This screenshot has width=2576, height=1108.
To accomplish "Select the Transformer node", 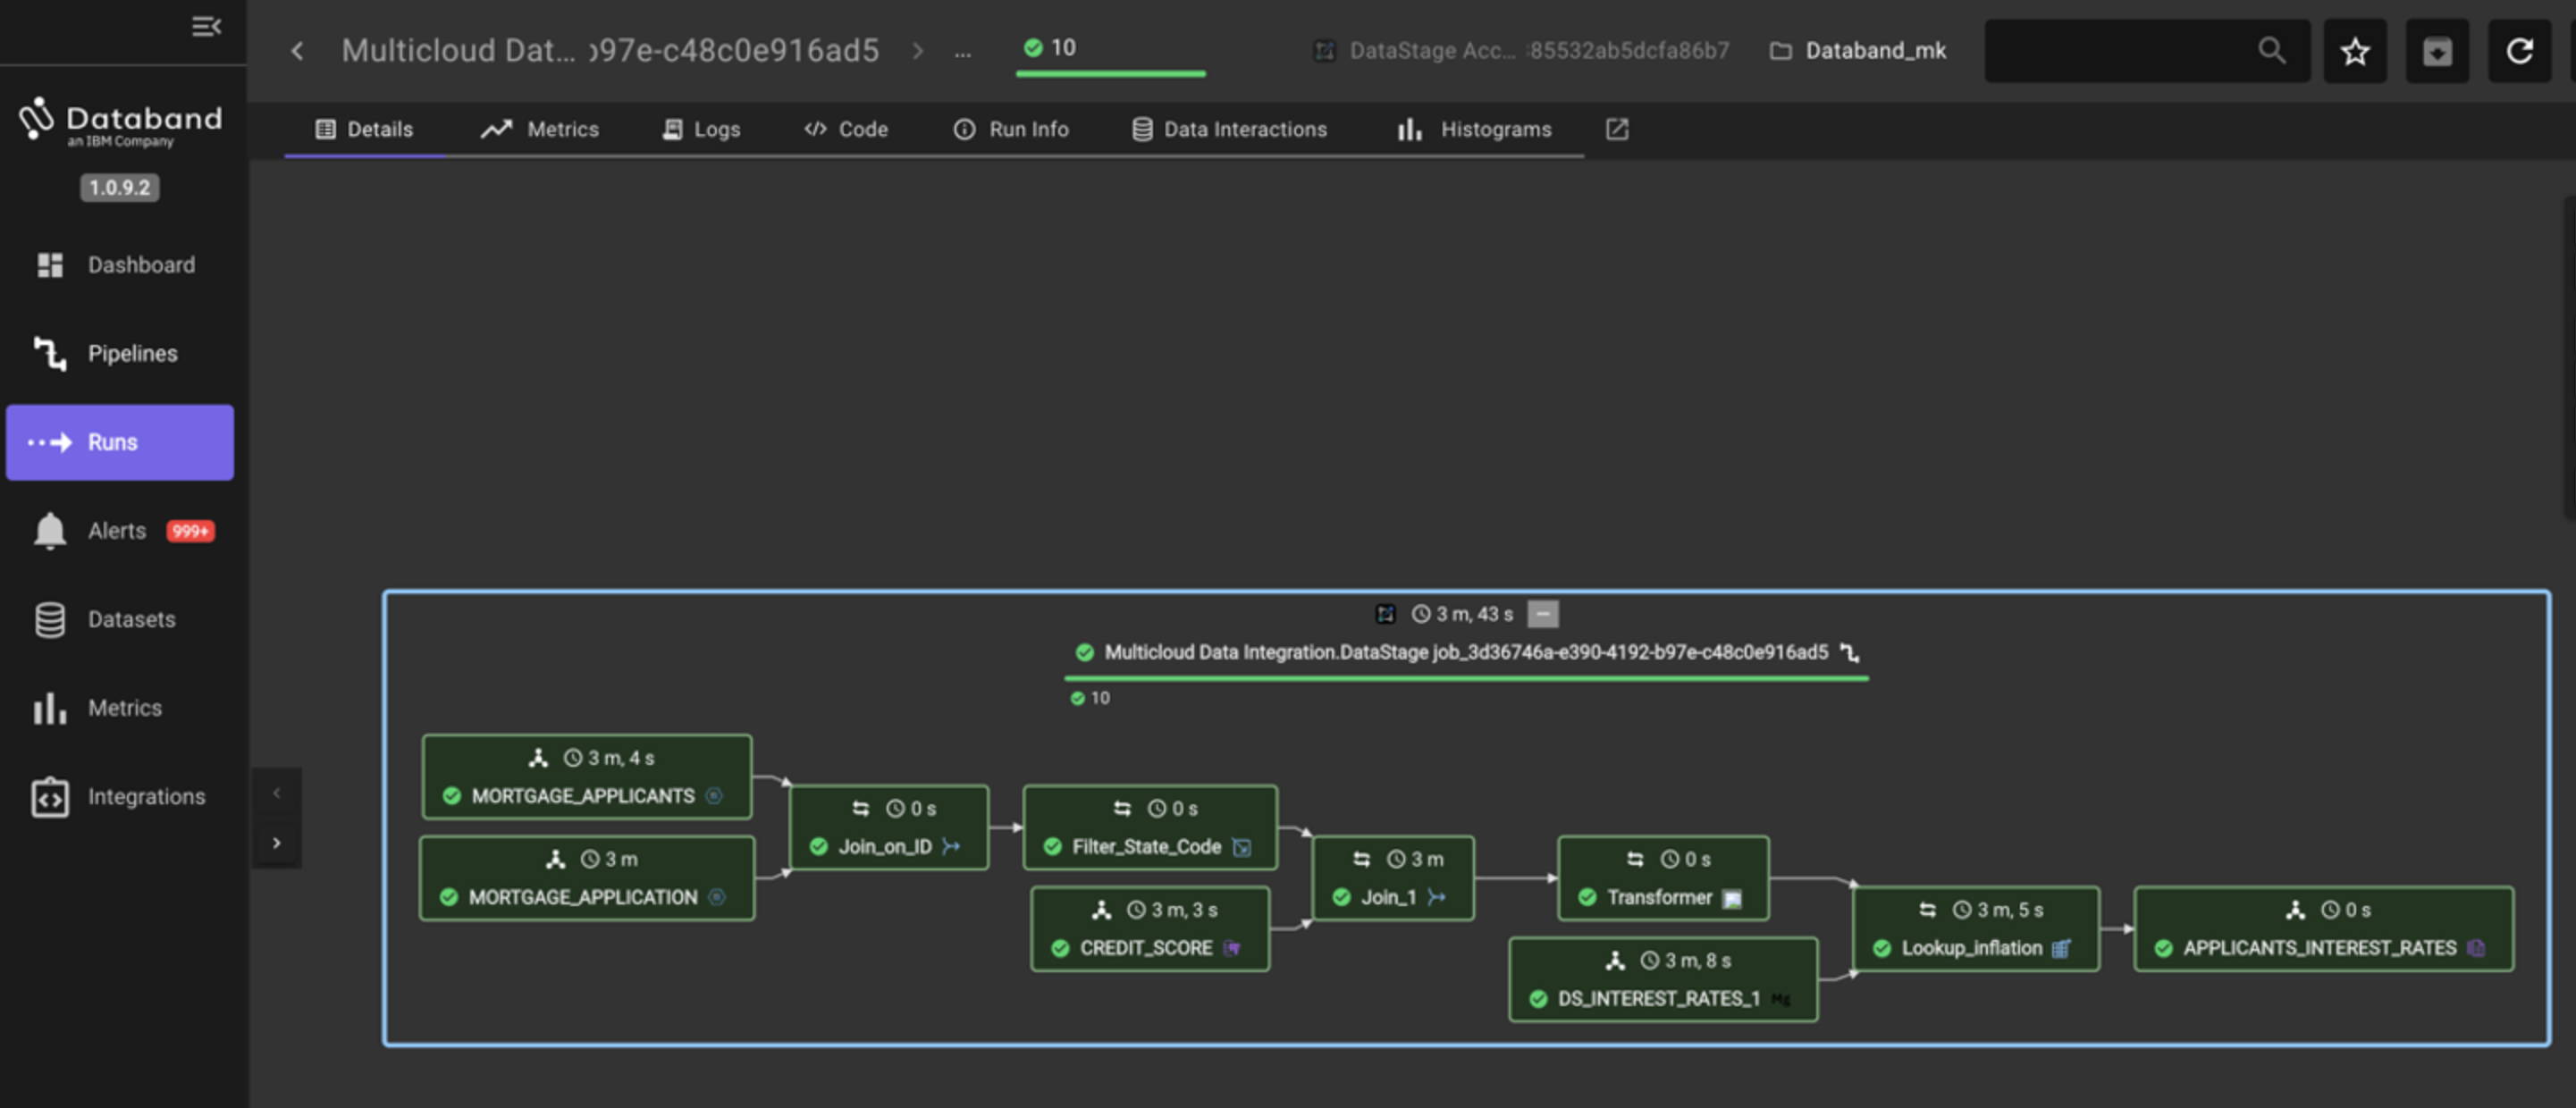I will coord(1663,878).
